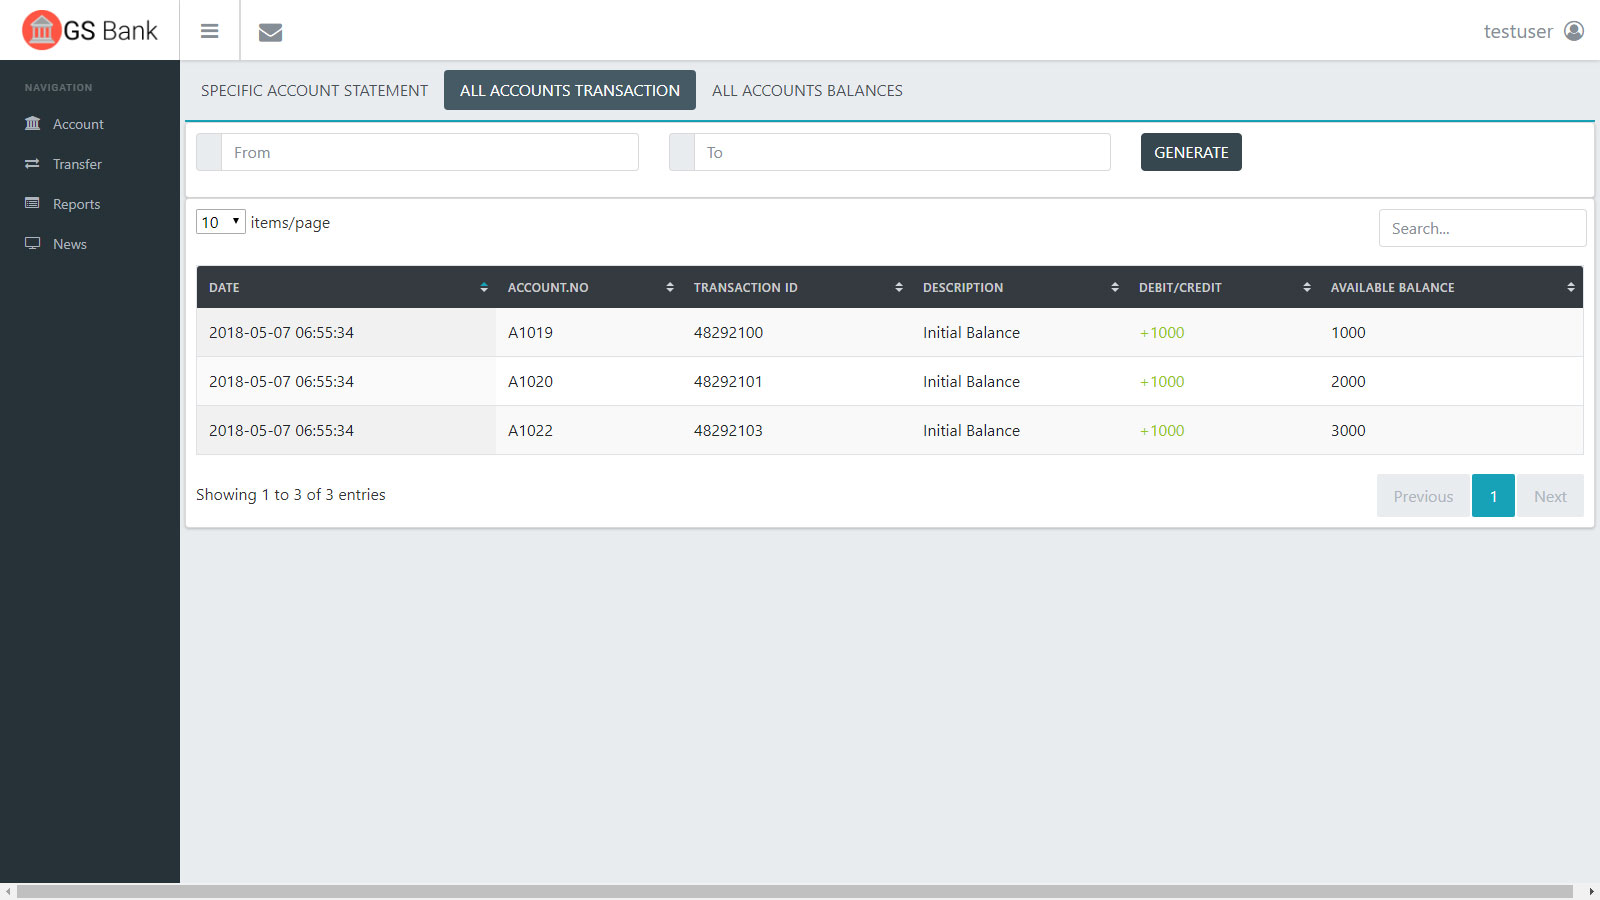Viewport: 1600px width, 900px height.
Task: Click the horizontal scrollbar at the bottom
Action: point(794,891)
